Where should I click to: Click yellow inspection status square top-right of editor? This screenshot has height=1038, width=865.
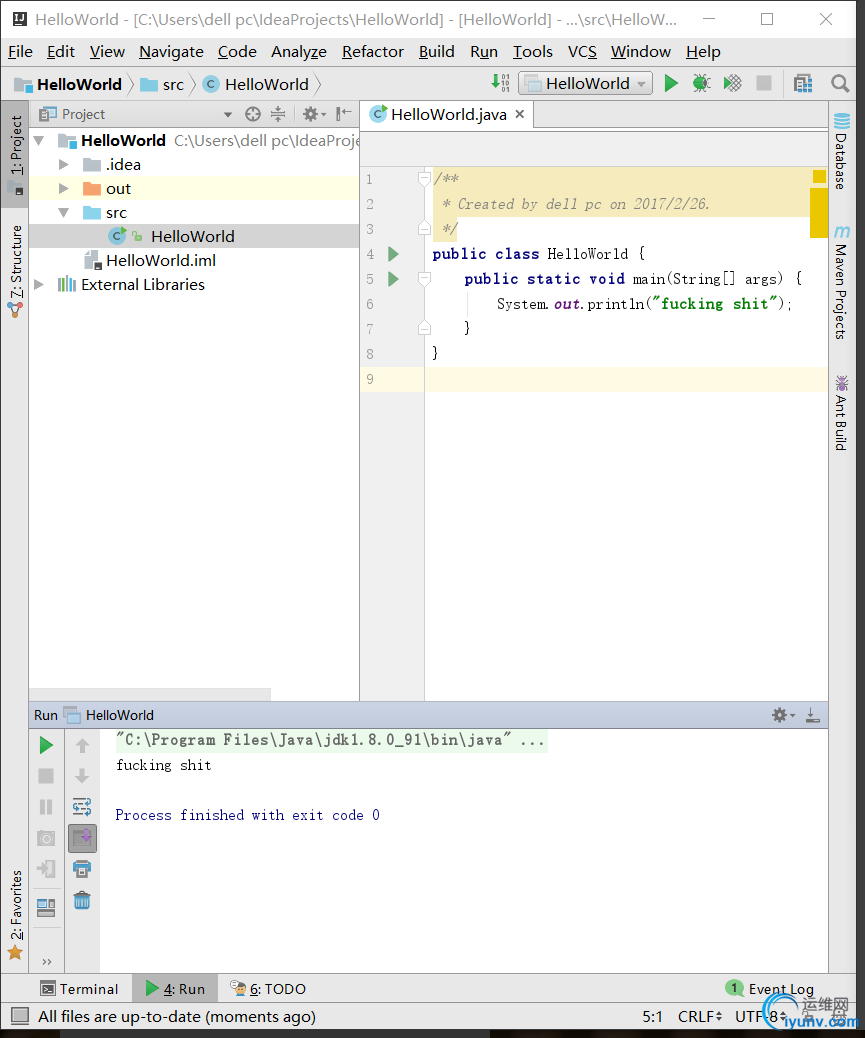tap(819, 176)
